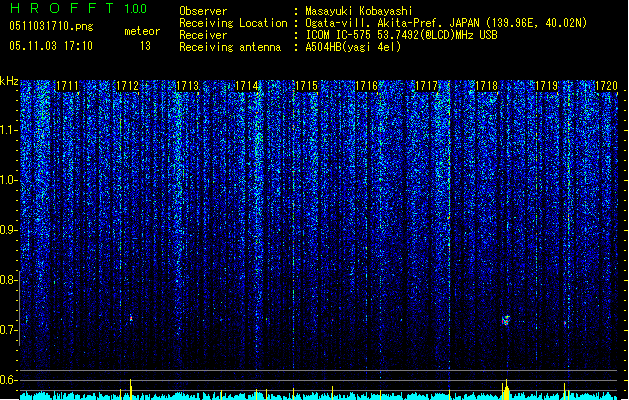The height and width of the screenshot is (400, 629).
Task: Click the HROFFT 1.0.0 title text
Action: 79,8
